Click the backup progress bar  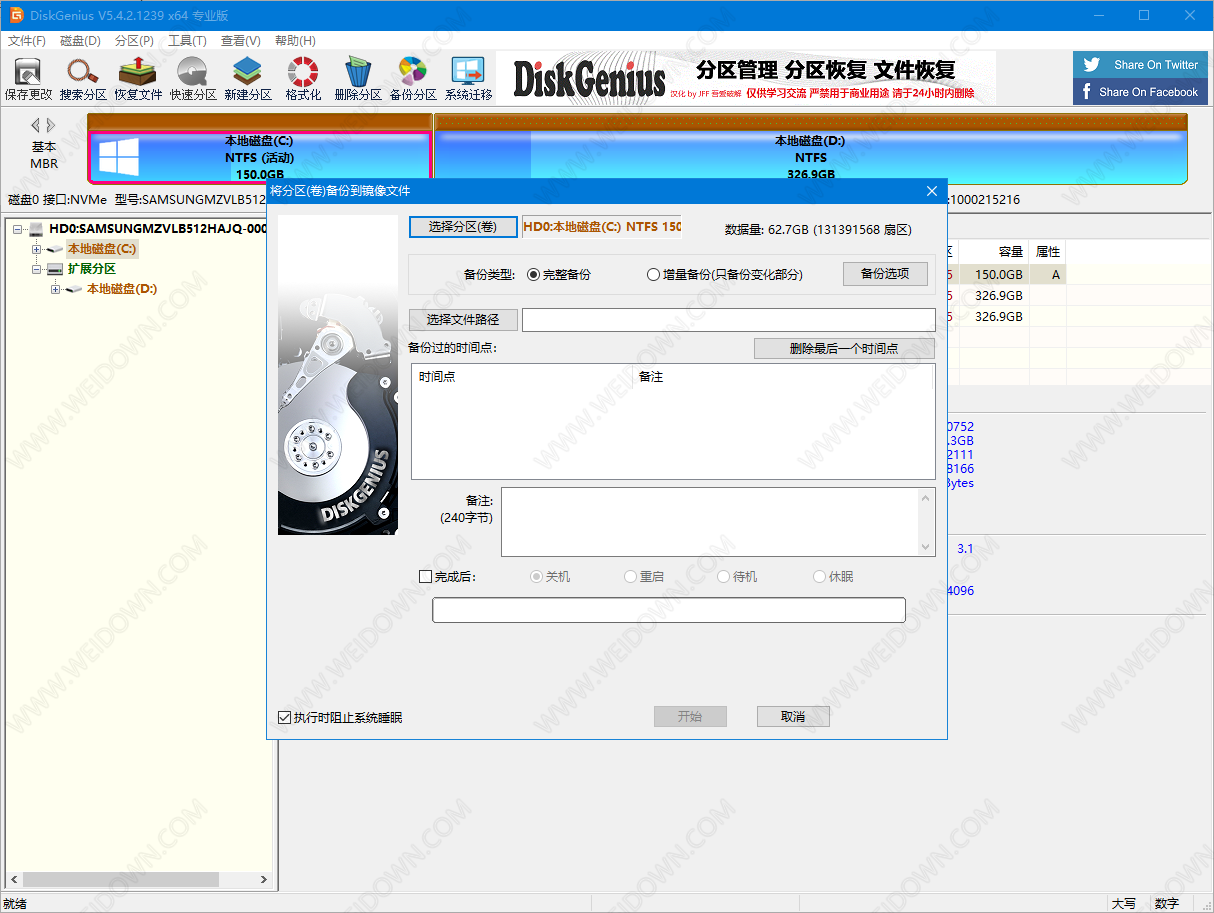(x=669, y=610)
